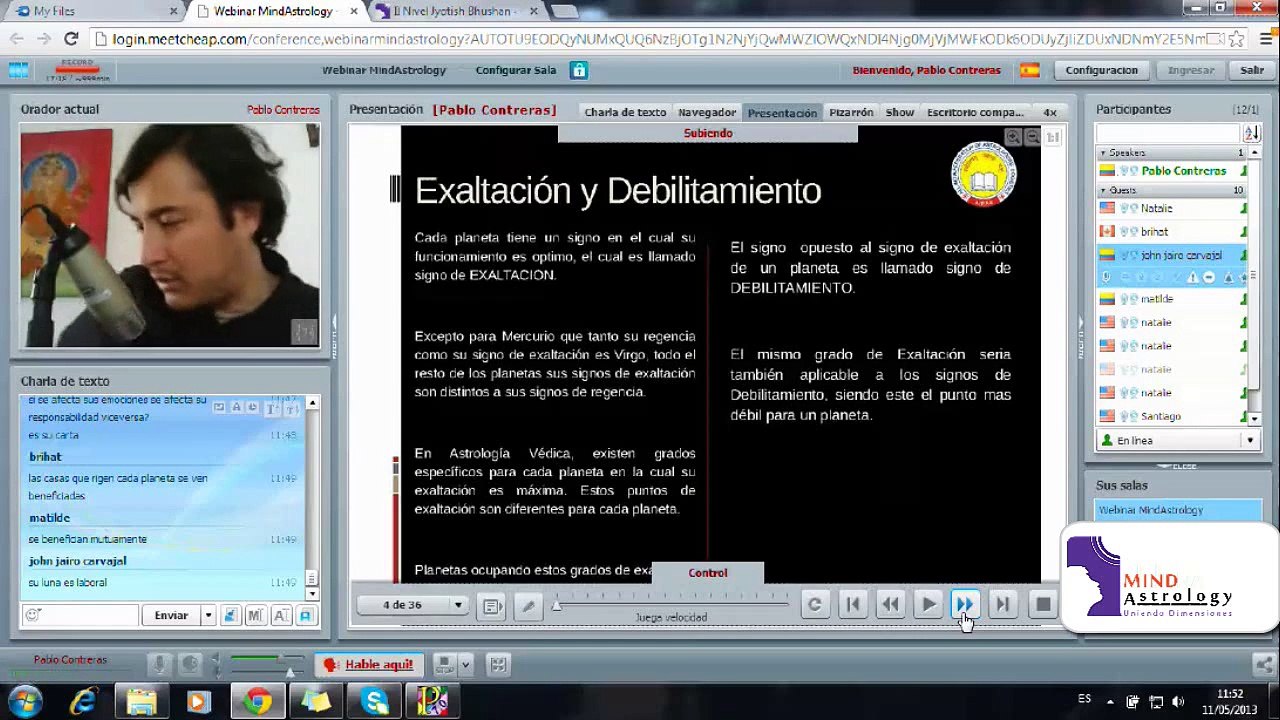Viewport: 1280px width, 720px height.
Task: Click the rewind playback button
Action: [x=890, y=605]
